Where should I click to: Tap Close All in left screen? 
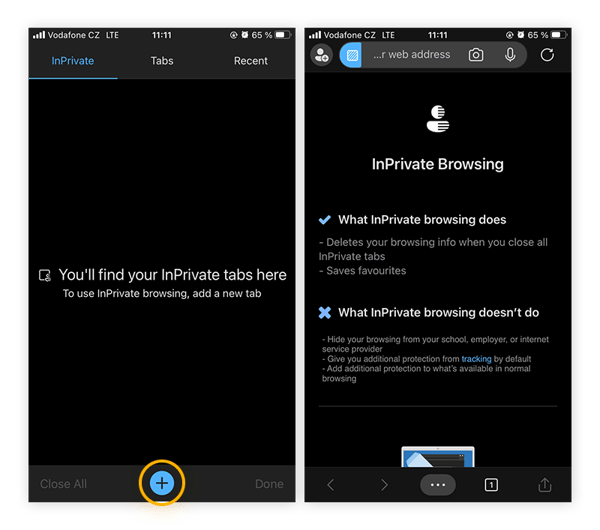click(64, 484)
